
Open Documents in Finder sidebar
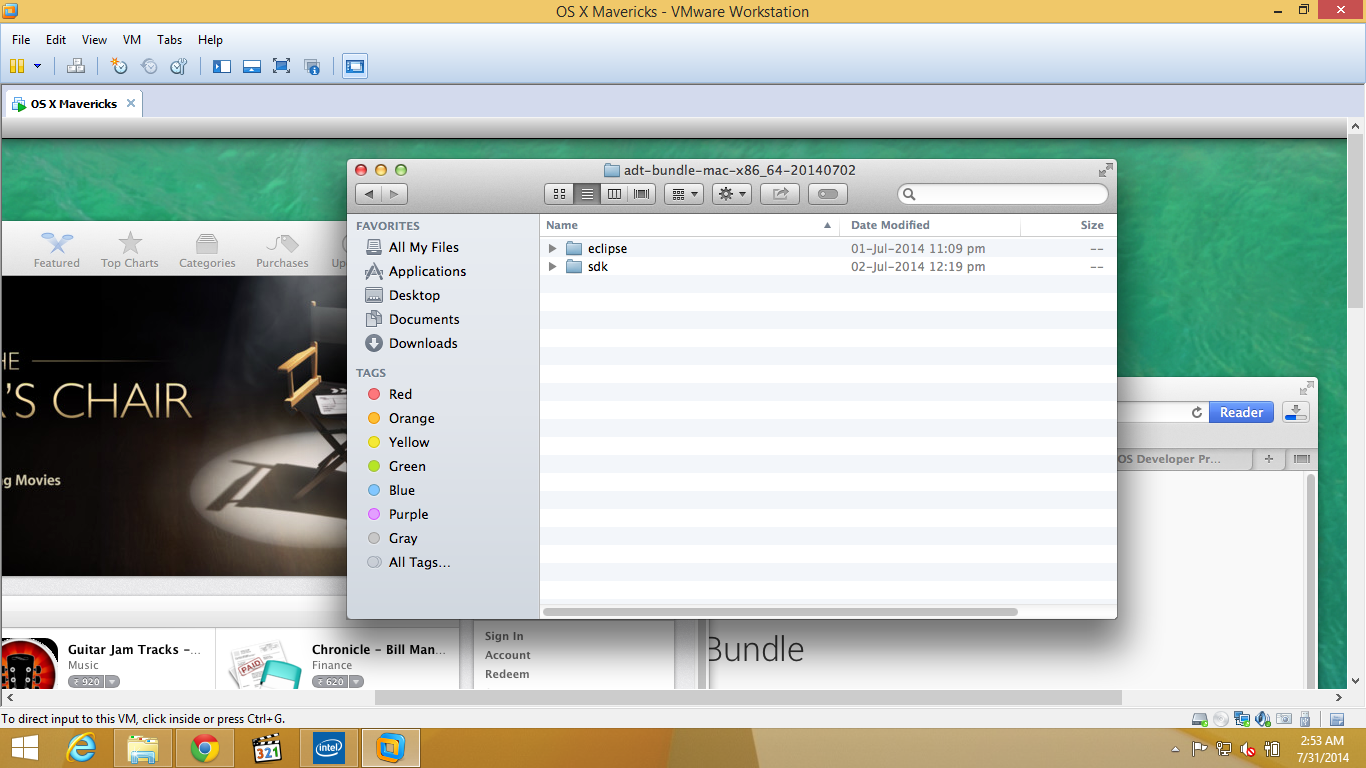424,319
